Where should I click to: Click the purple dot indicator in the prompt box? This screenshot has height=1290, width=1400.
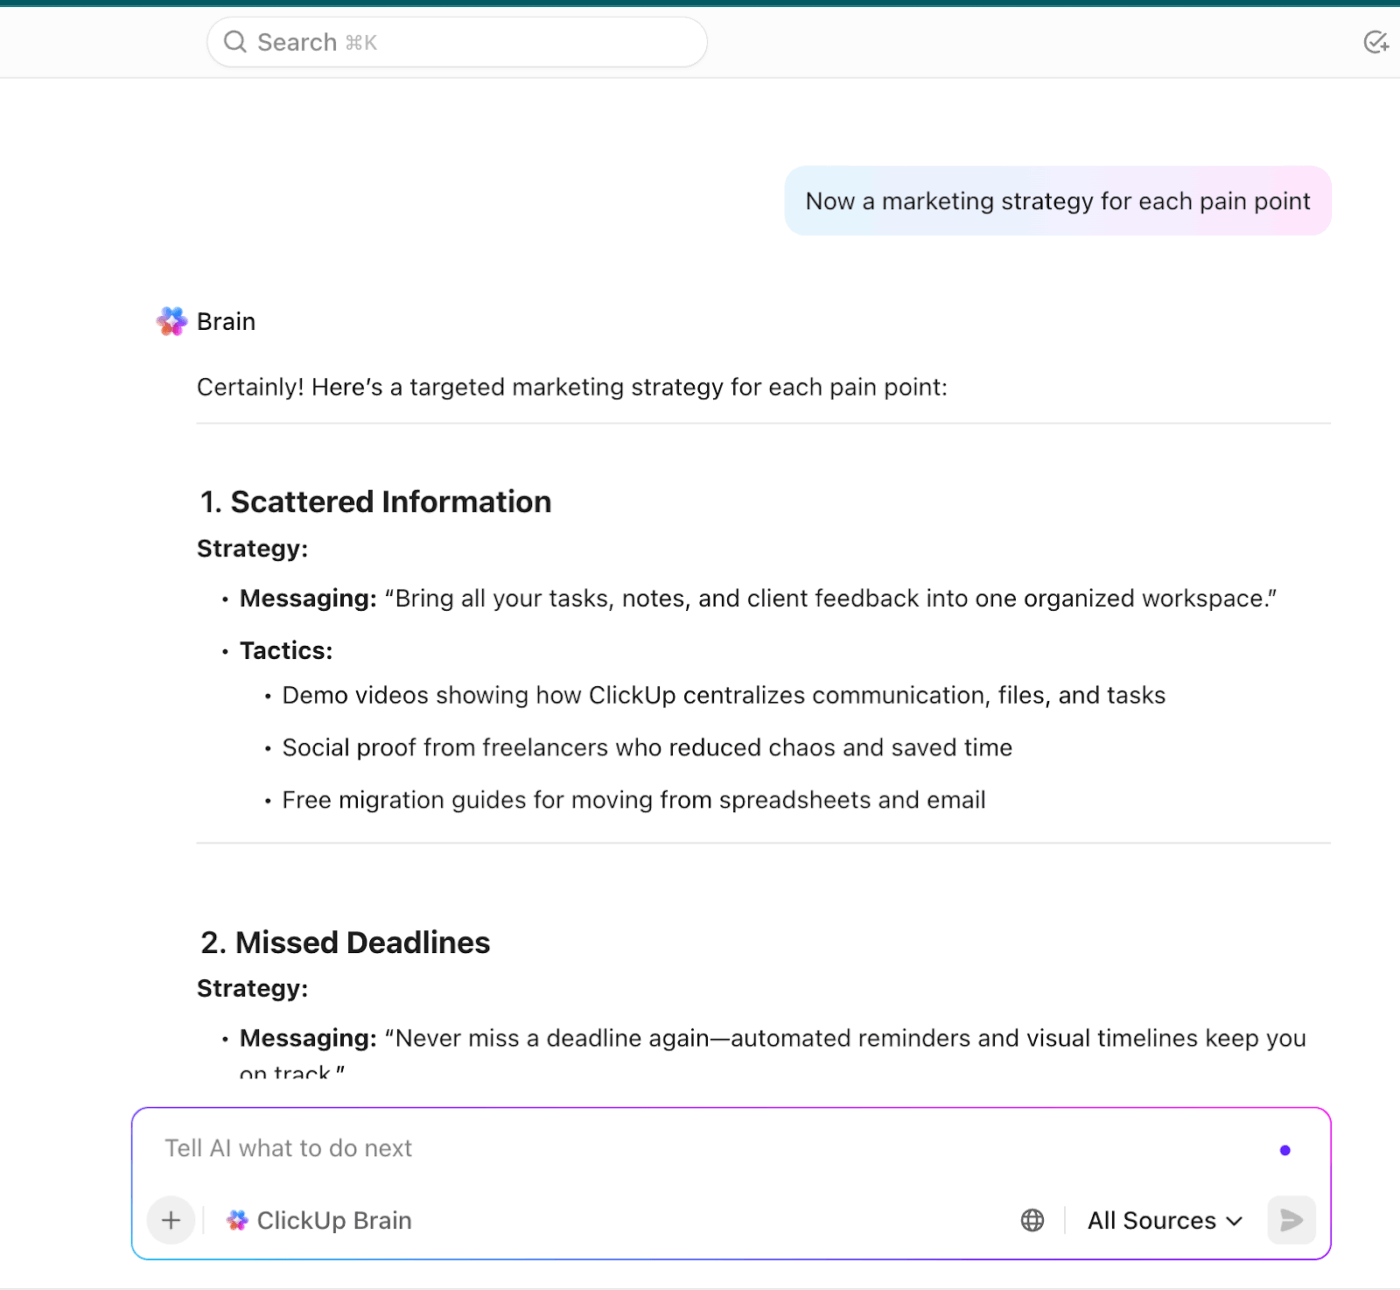[1285, 1150]
